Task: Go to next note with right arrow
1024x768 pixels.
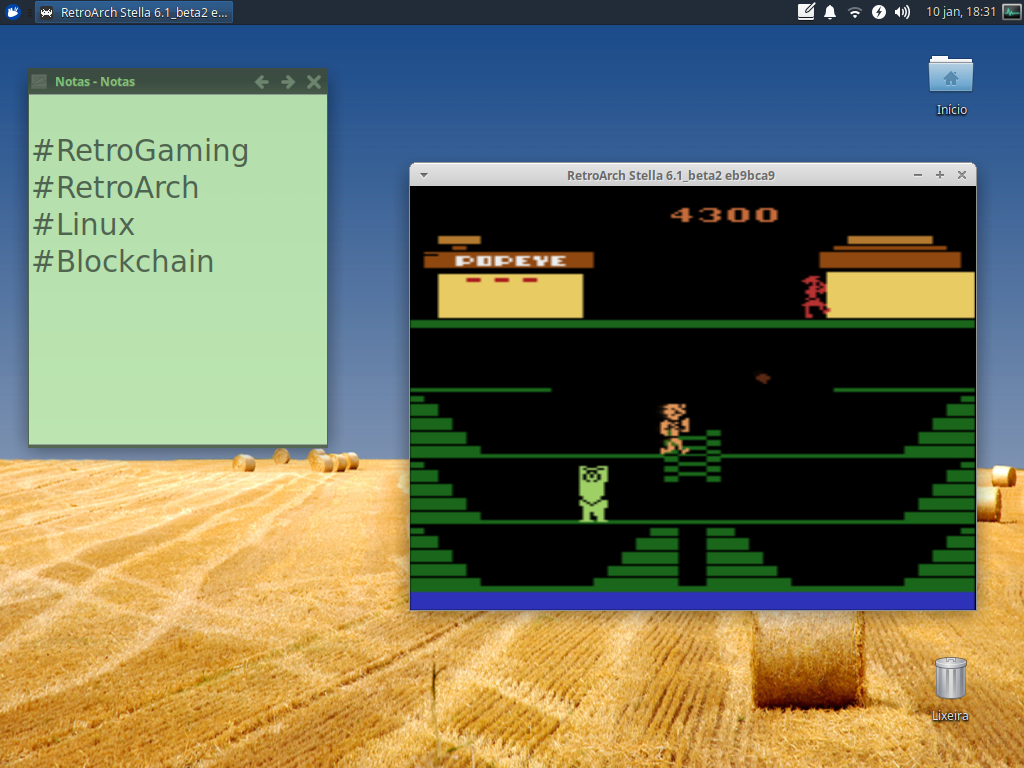Action: pos(288,82)
